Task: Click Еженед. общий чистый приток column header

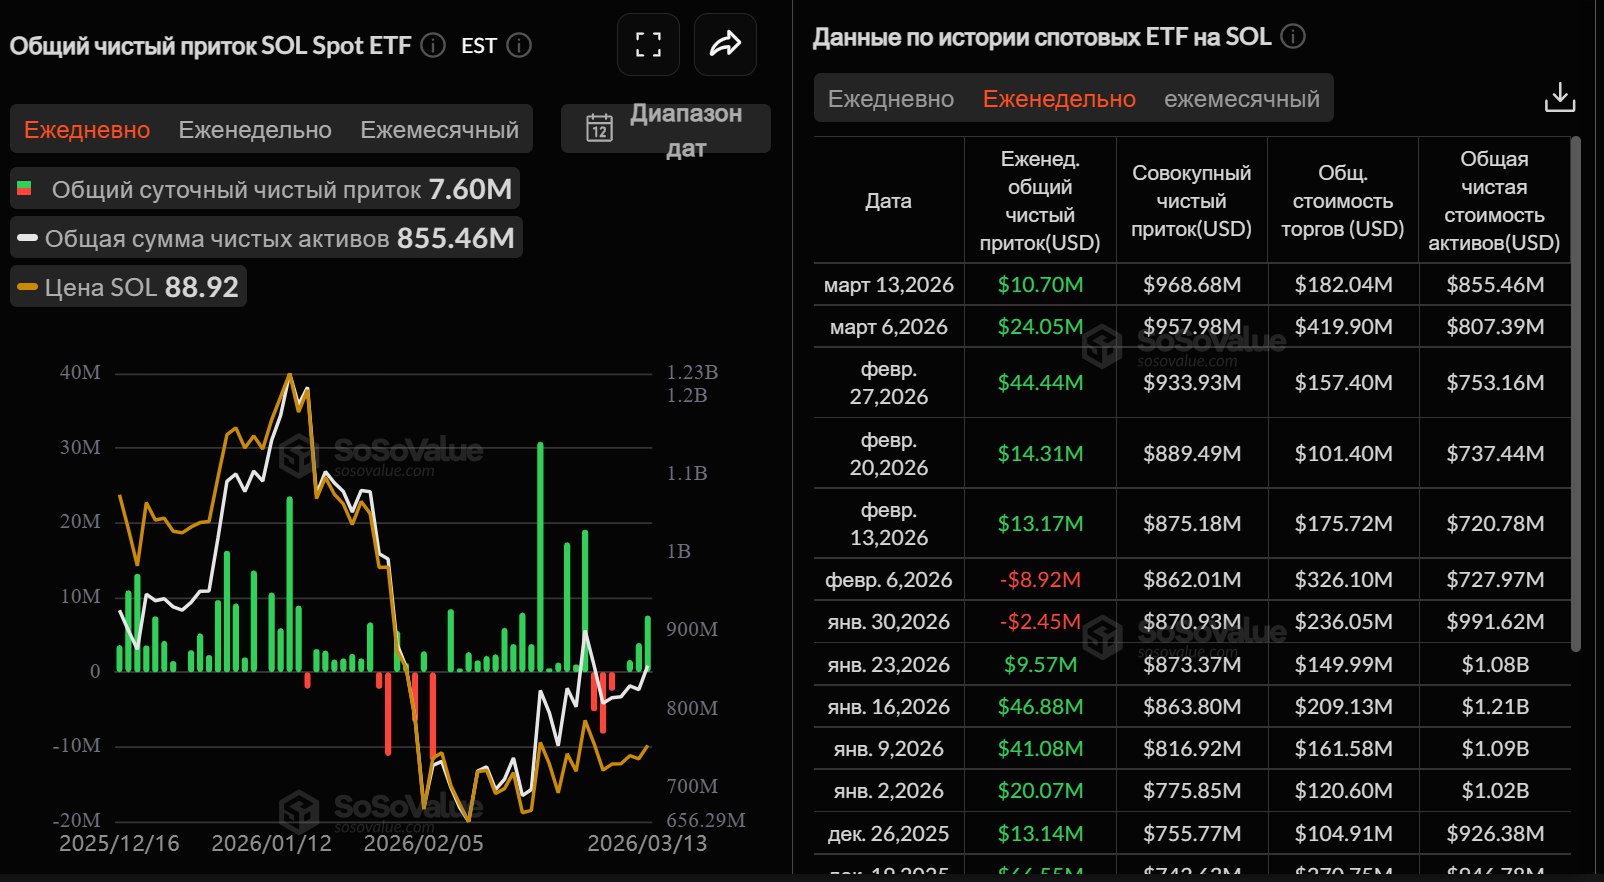Action: click(1040, 201)
